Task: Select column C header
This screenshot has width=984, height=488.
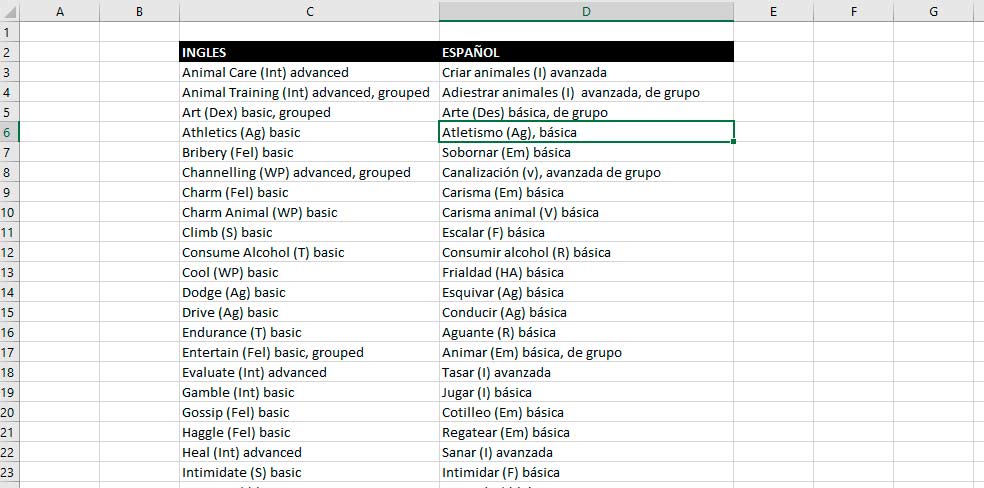Action: (x=309, y=11)
